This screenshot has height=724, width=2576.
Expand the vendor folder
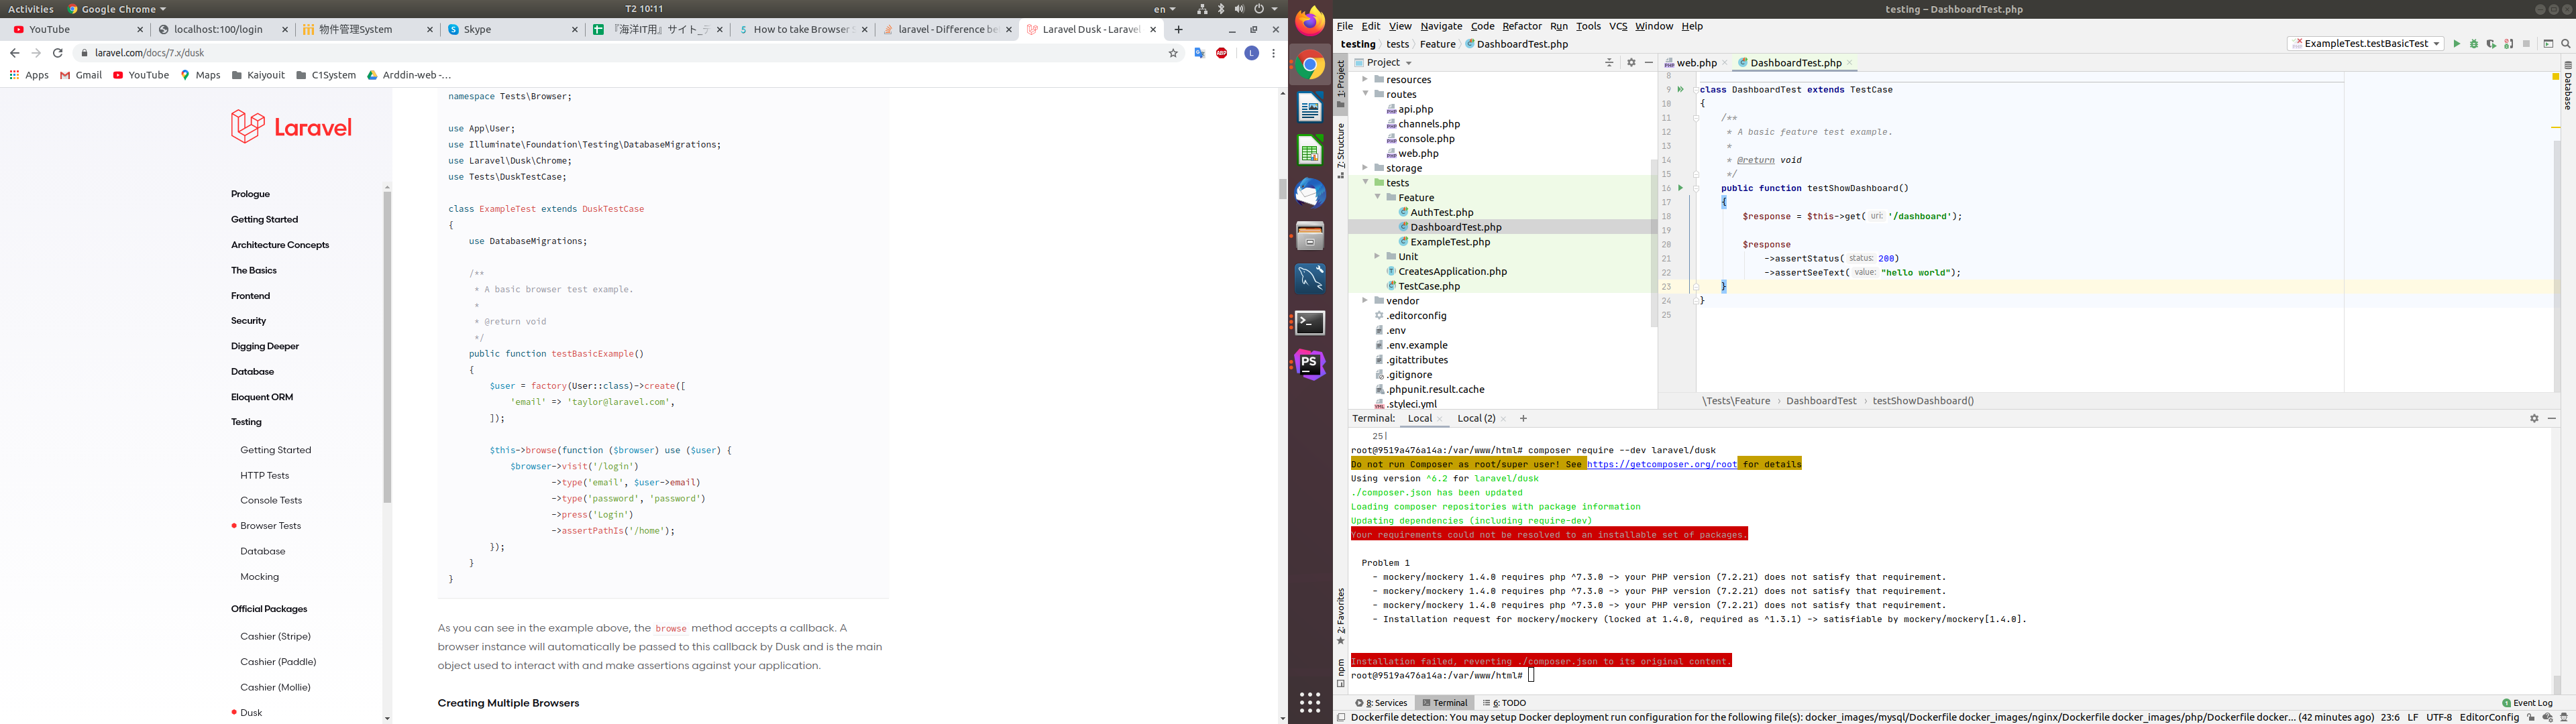[1365, 300]
